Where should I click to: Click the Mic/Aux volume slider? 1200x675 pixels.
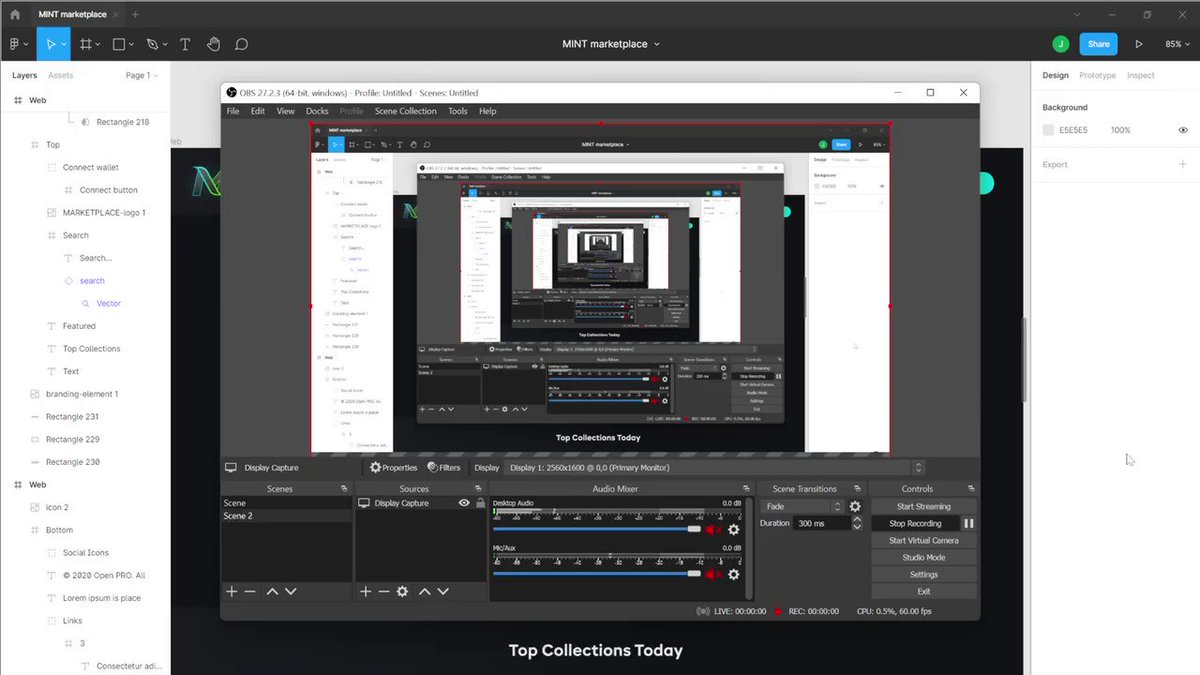tap(596, 574)
